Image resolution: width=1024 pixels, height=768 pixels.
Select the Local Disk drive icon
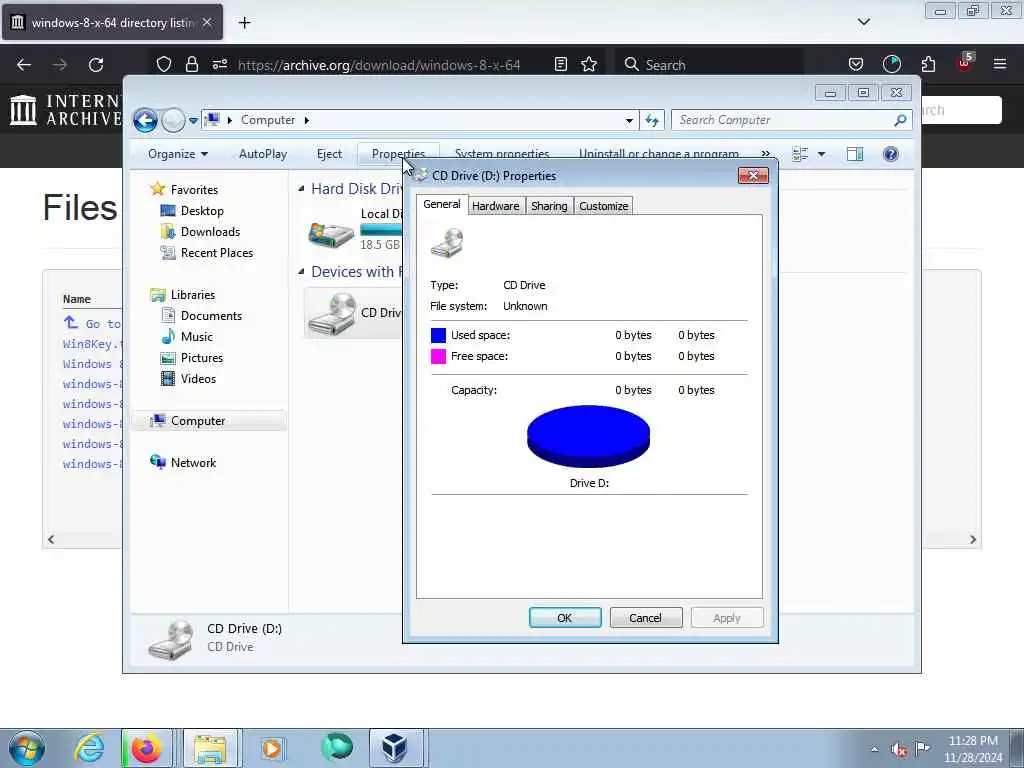coord(331,233)
